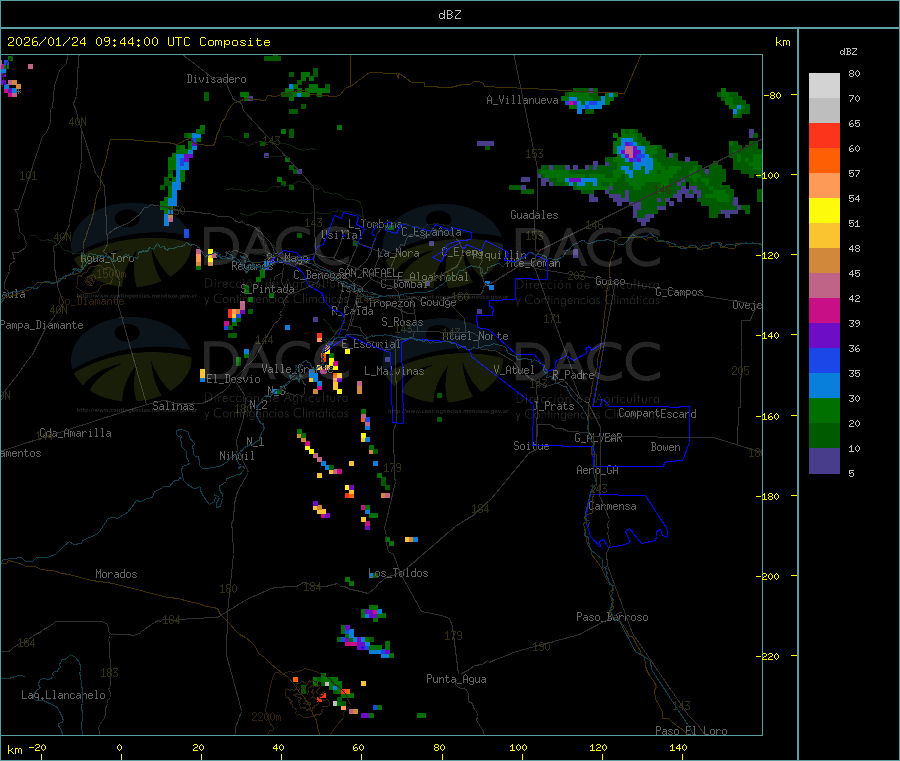This screenshot has height=761, width=900.
Task: Click the G_Campos location label
Action: coord(680,292)
